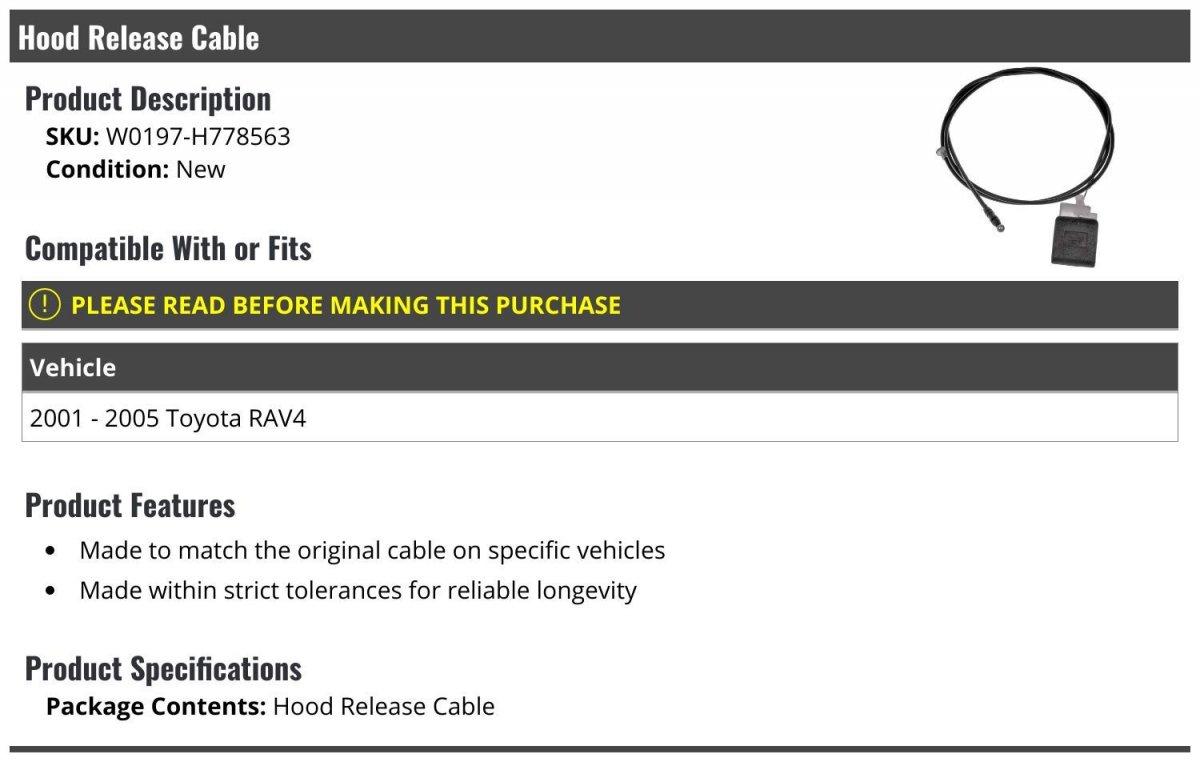
Task: Click the first bullet about matching original cable
Action: click(372, 550)
